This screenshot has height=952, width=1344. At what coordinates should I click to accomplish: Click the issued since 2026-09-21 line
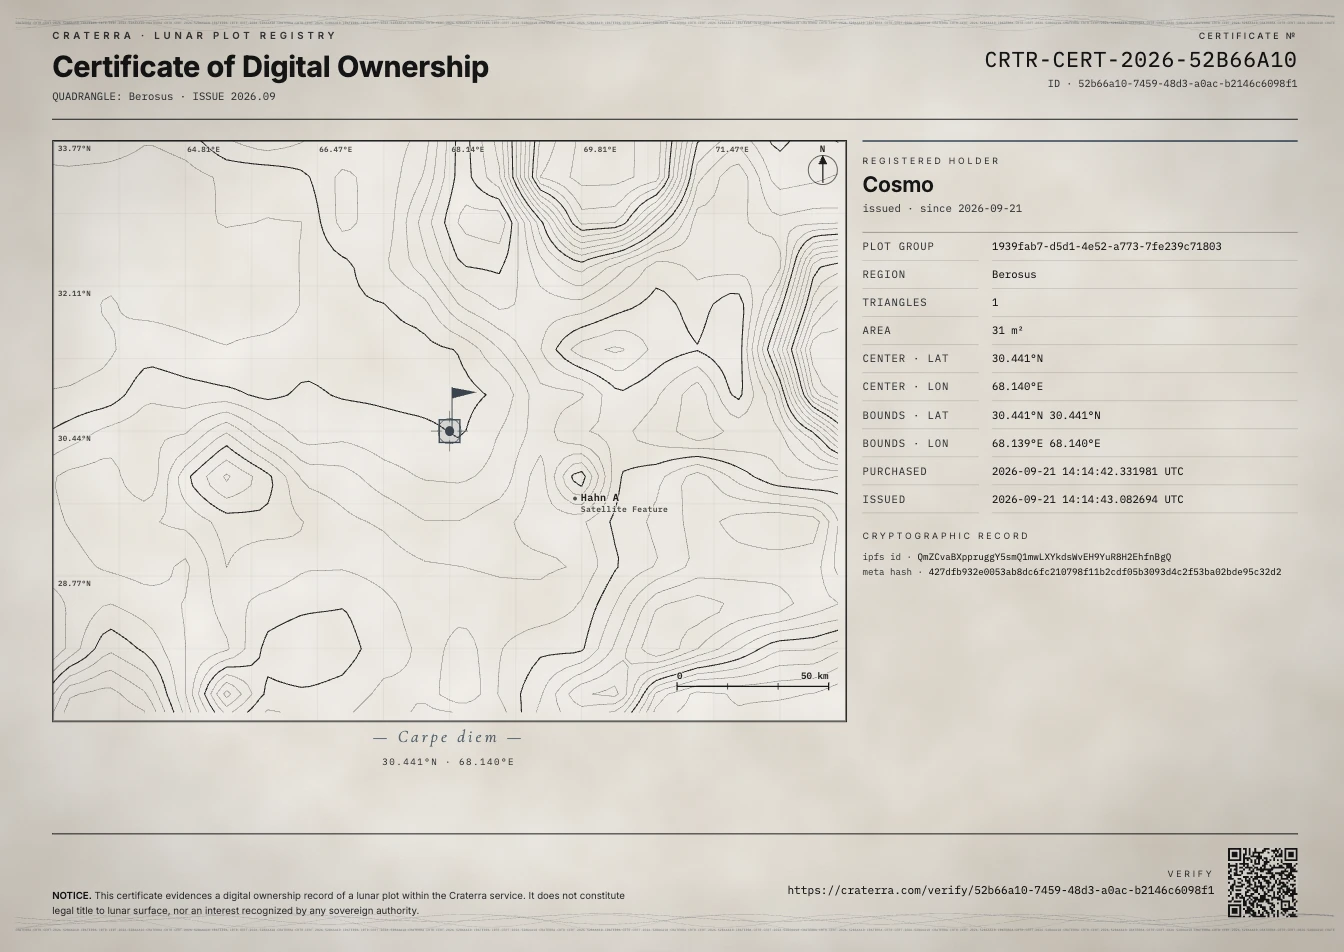click(942, 208)
